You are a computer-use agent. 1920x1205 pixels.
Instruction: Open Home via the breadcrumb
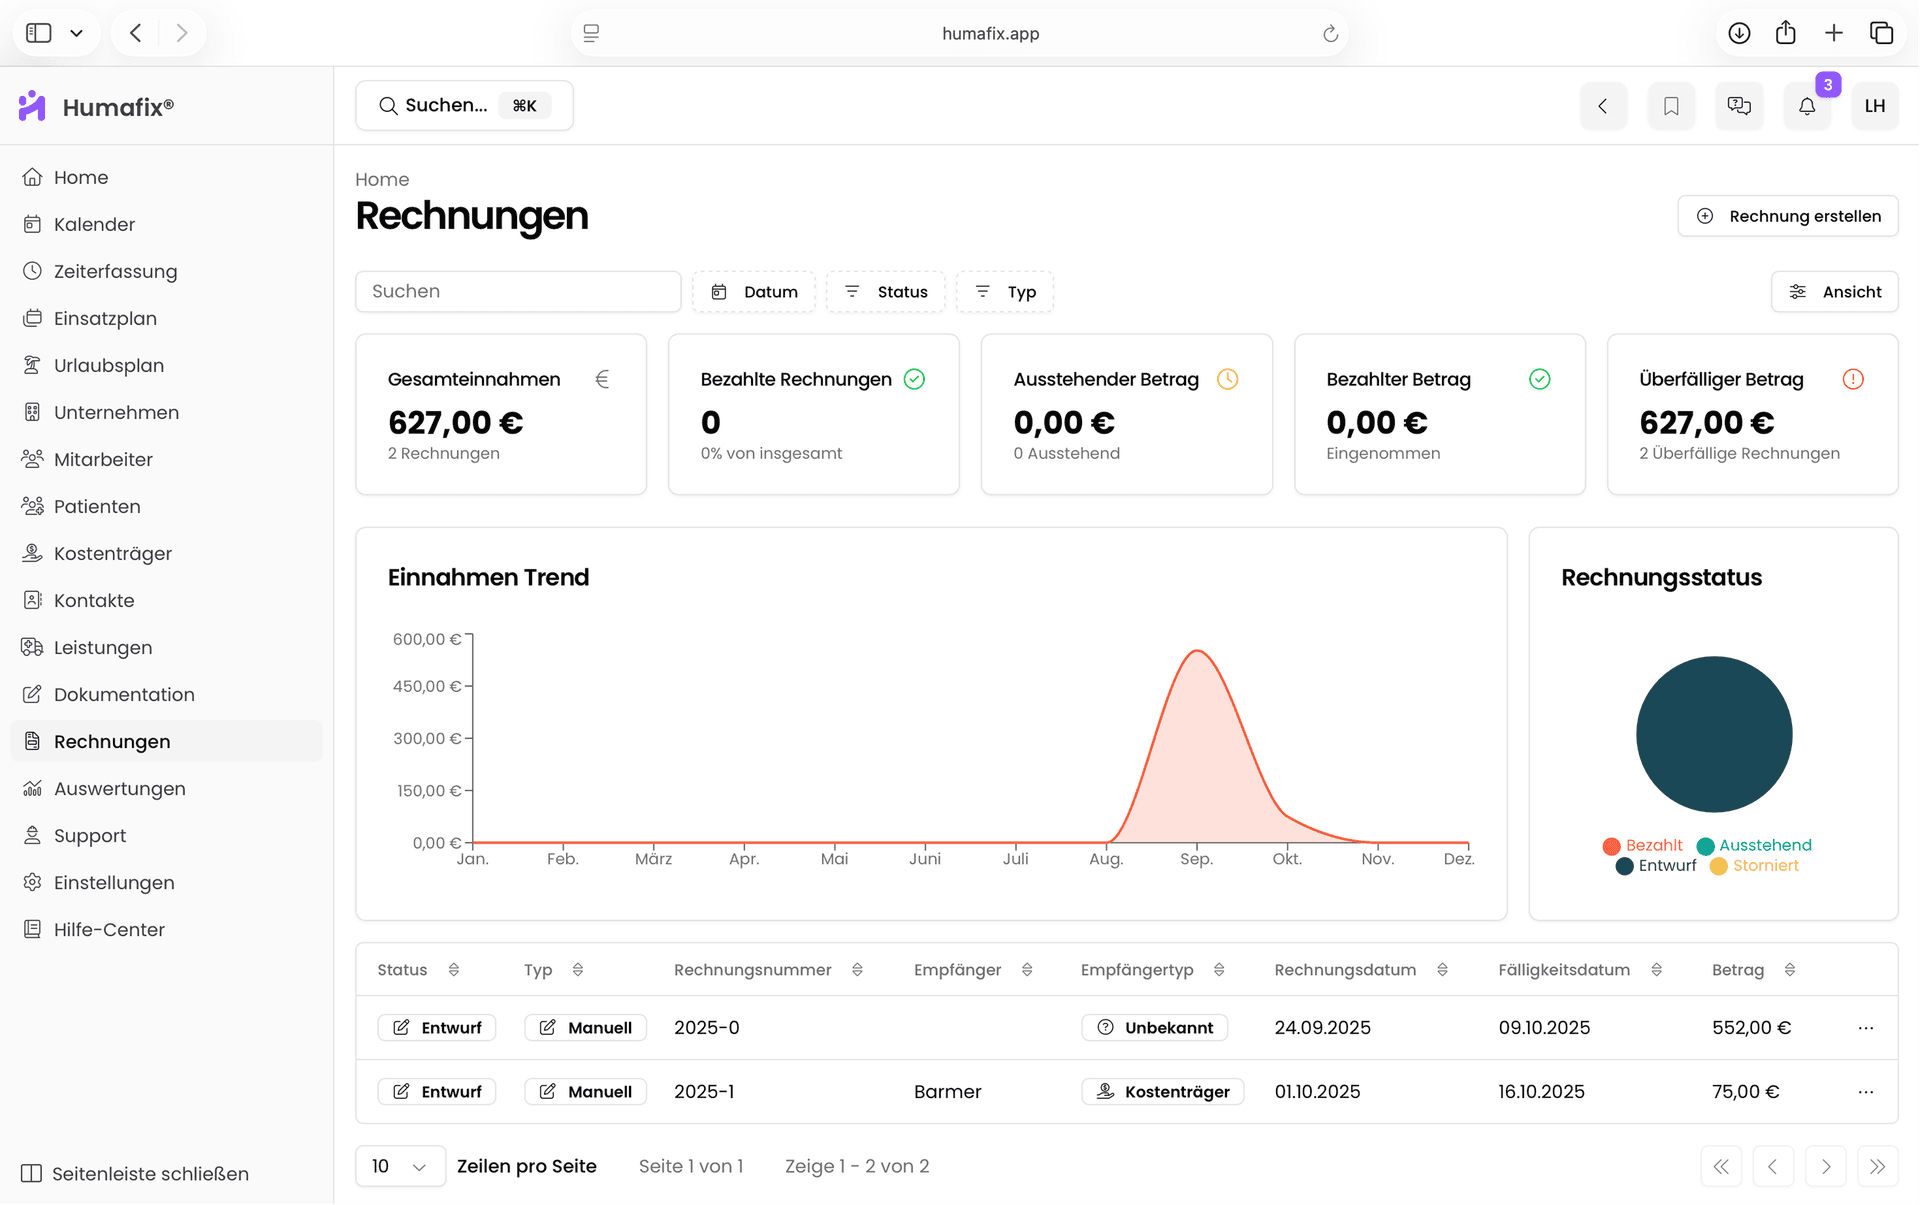382,179
